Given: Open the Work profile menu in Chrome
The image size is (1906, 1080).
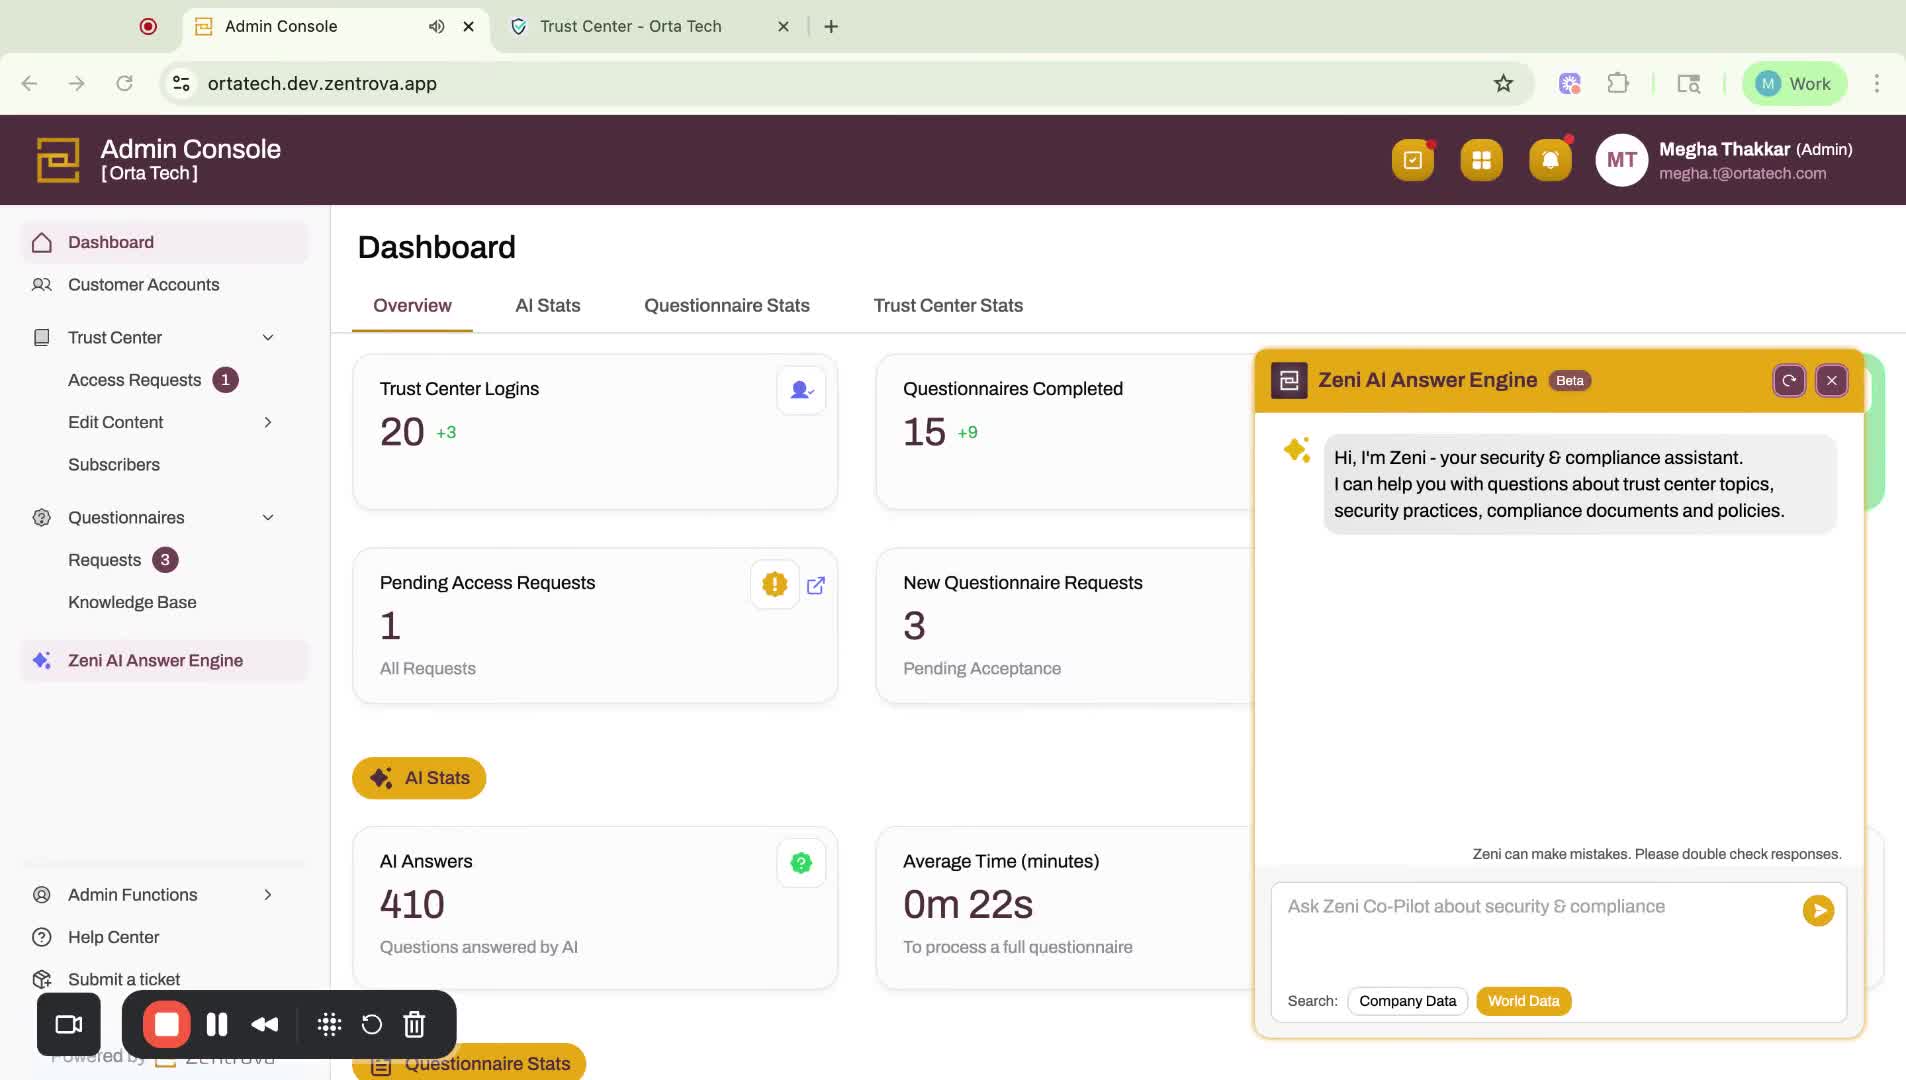Looking at the screenshot, I should (1794, 84).
